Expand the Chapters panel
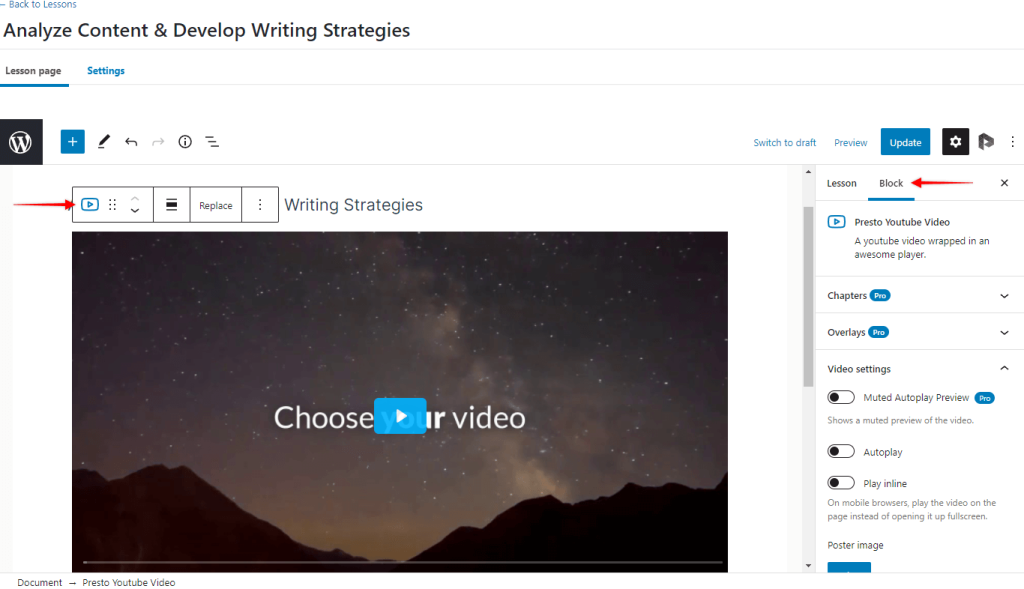Image resolution: width=1024 pixels, height=589 pixels. [918, 296]
